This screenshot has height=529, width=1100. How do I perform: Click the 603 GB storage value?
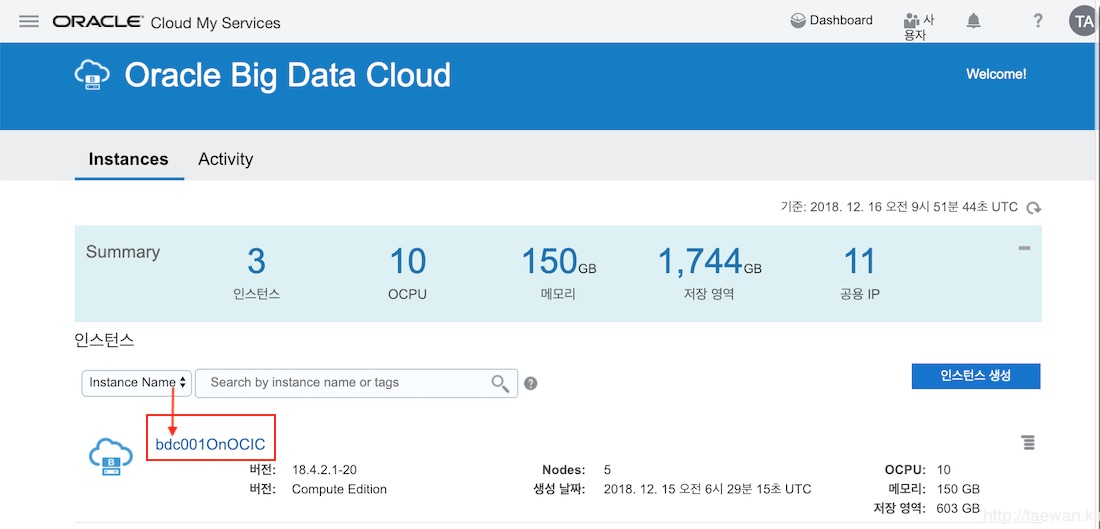(958, 509)
